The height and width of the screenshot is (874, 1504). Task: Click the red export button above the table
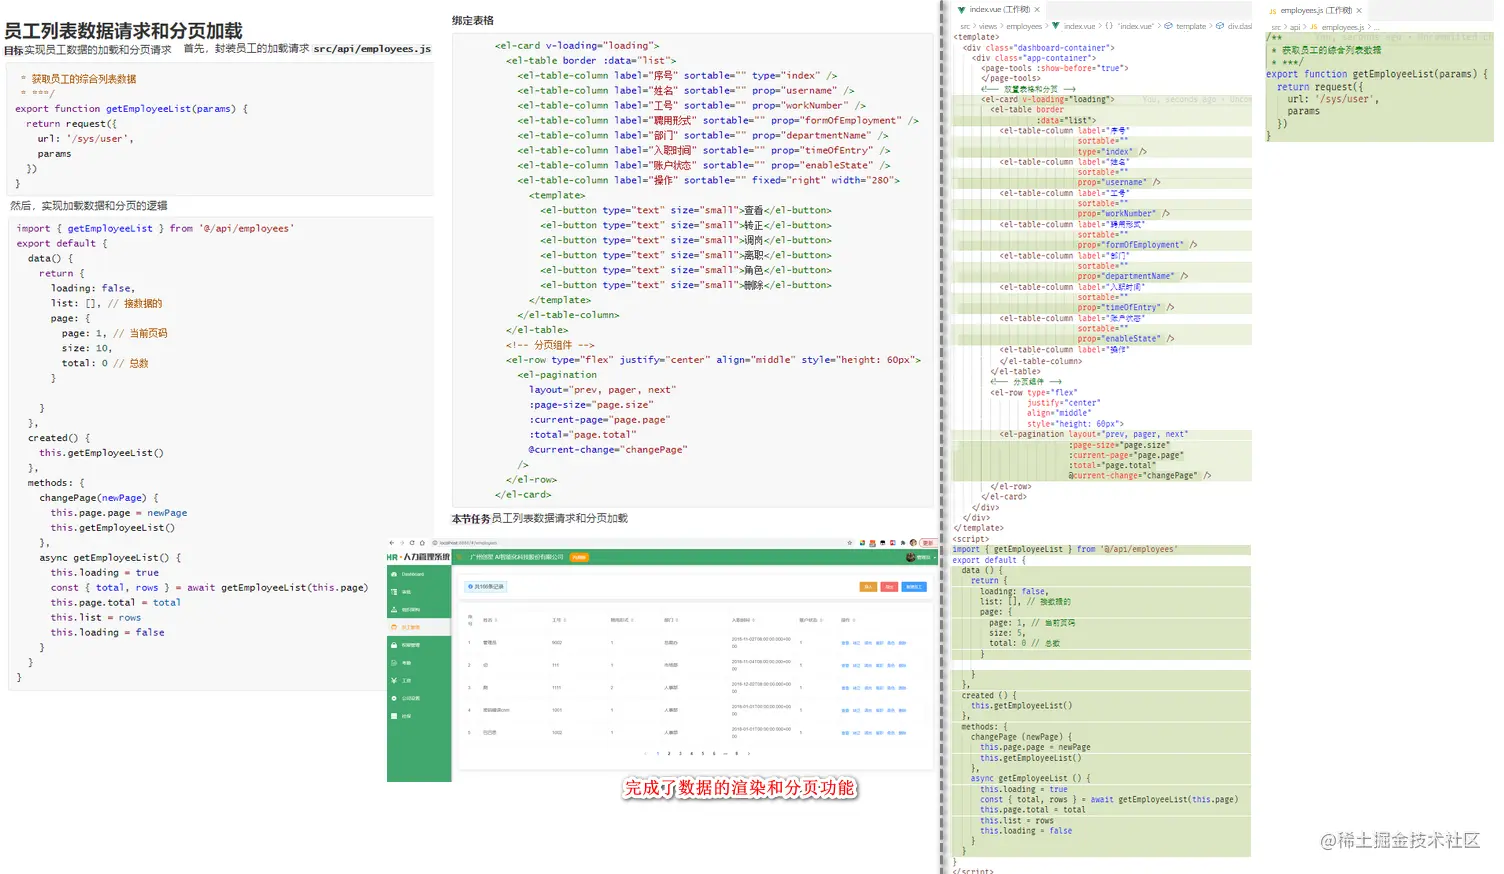889,587
